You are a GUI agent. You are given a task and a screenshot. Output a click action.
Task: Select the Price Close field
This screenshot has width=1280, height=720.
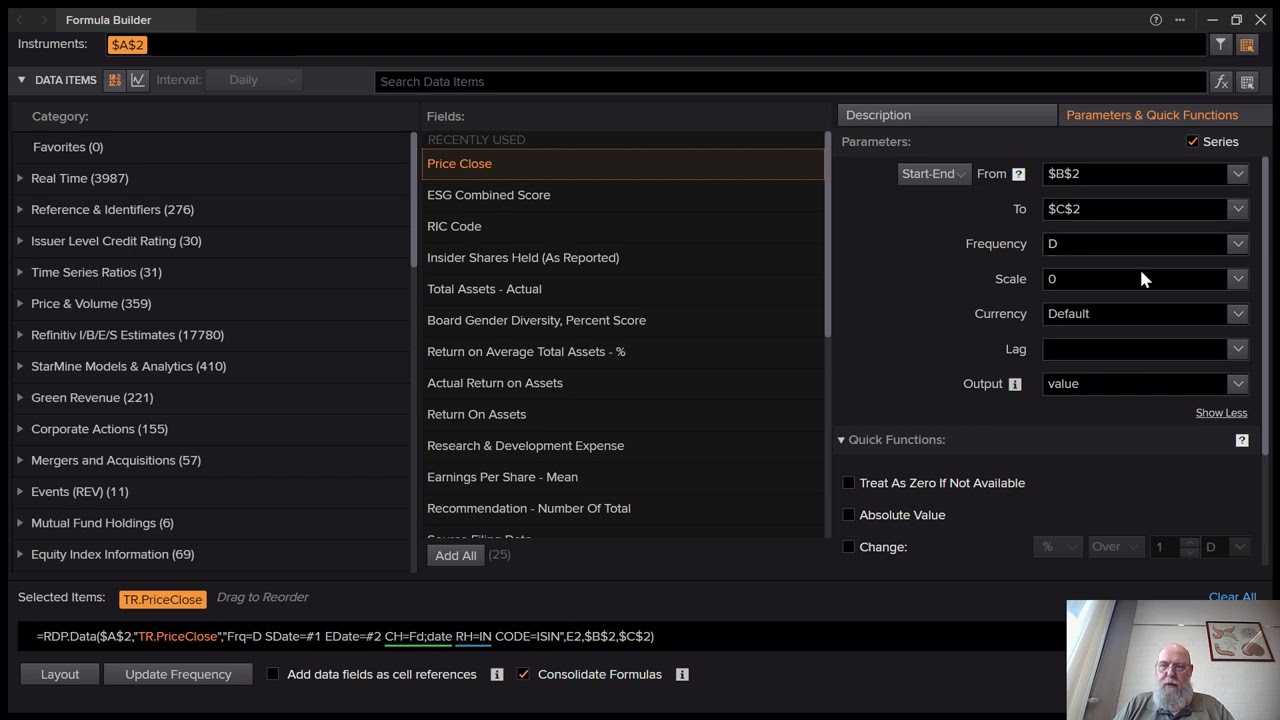point(623,164)
